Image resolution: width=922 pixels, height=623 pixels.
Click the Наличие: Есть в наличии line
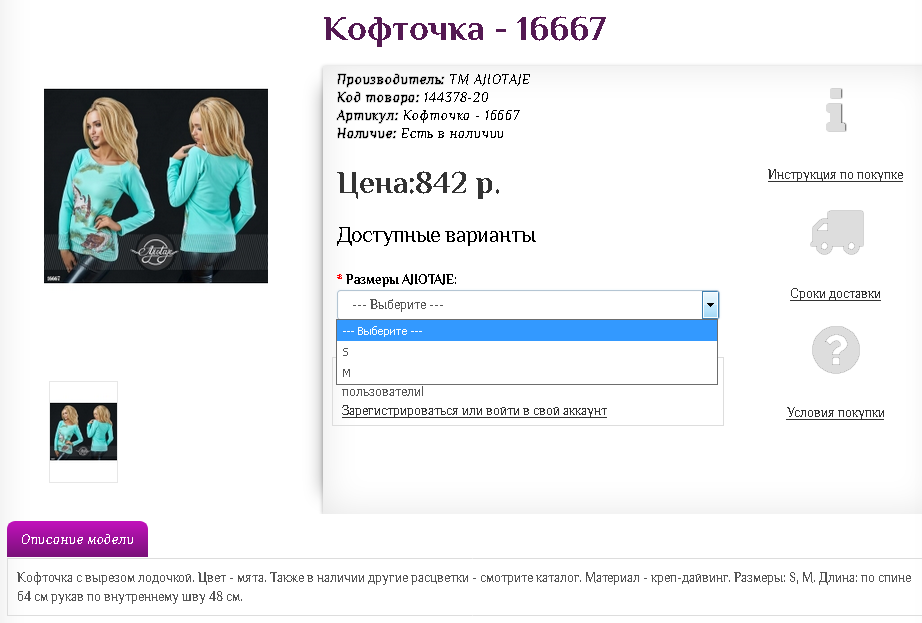[x=420, y=133]
